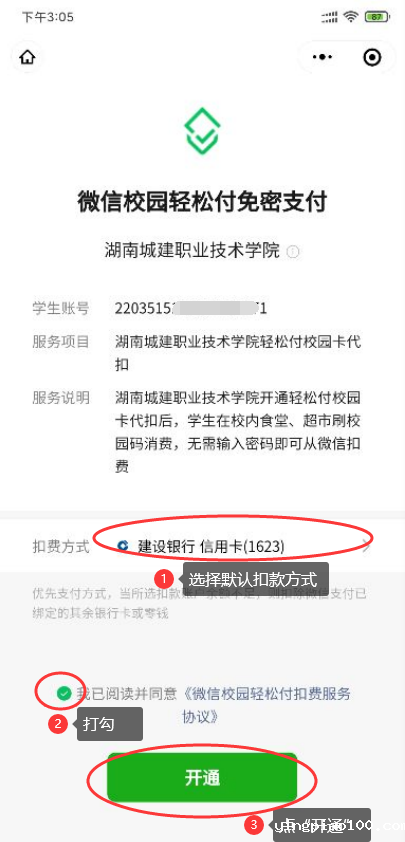Tap the 服务说明 description paragraph
The width and height of the screenshot is (405, 842).
point(237,432)
